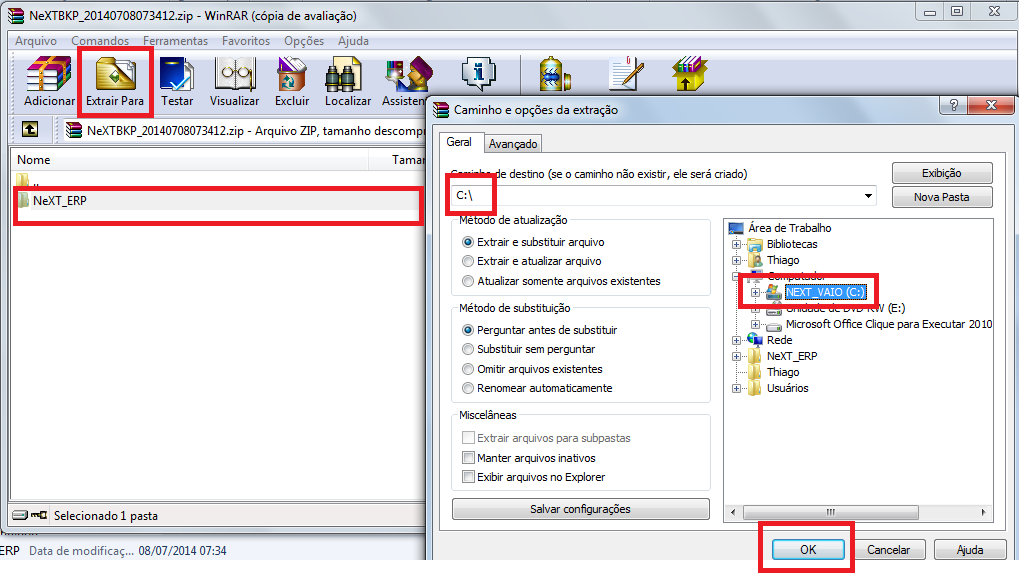This screenshot has width=1019, height=575.
Task: Open the Arquivo menu
Action: 36,40
